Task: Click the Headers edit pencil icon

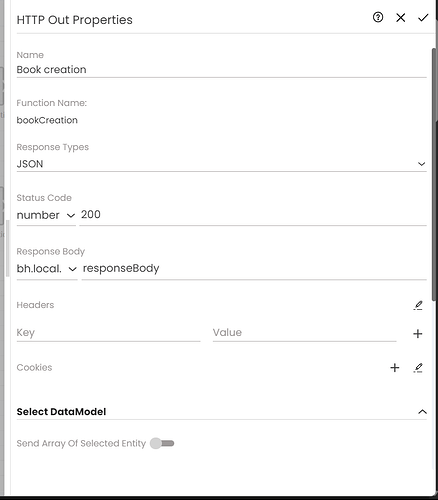Action: coord(418,305)
